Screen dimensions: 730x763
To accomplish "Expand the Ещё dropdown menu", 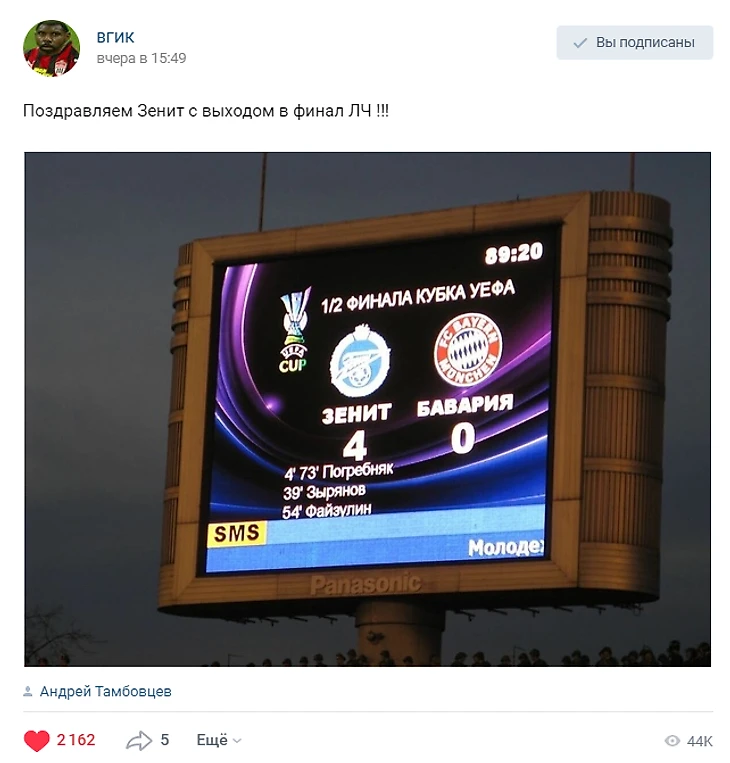I will (219, 740).
